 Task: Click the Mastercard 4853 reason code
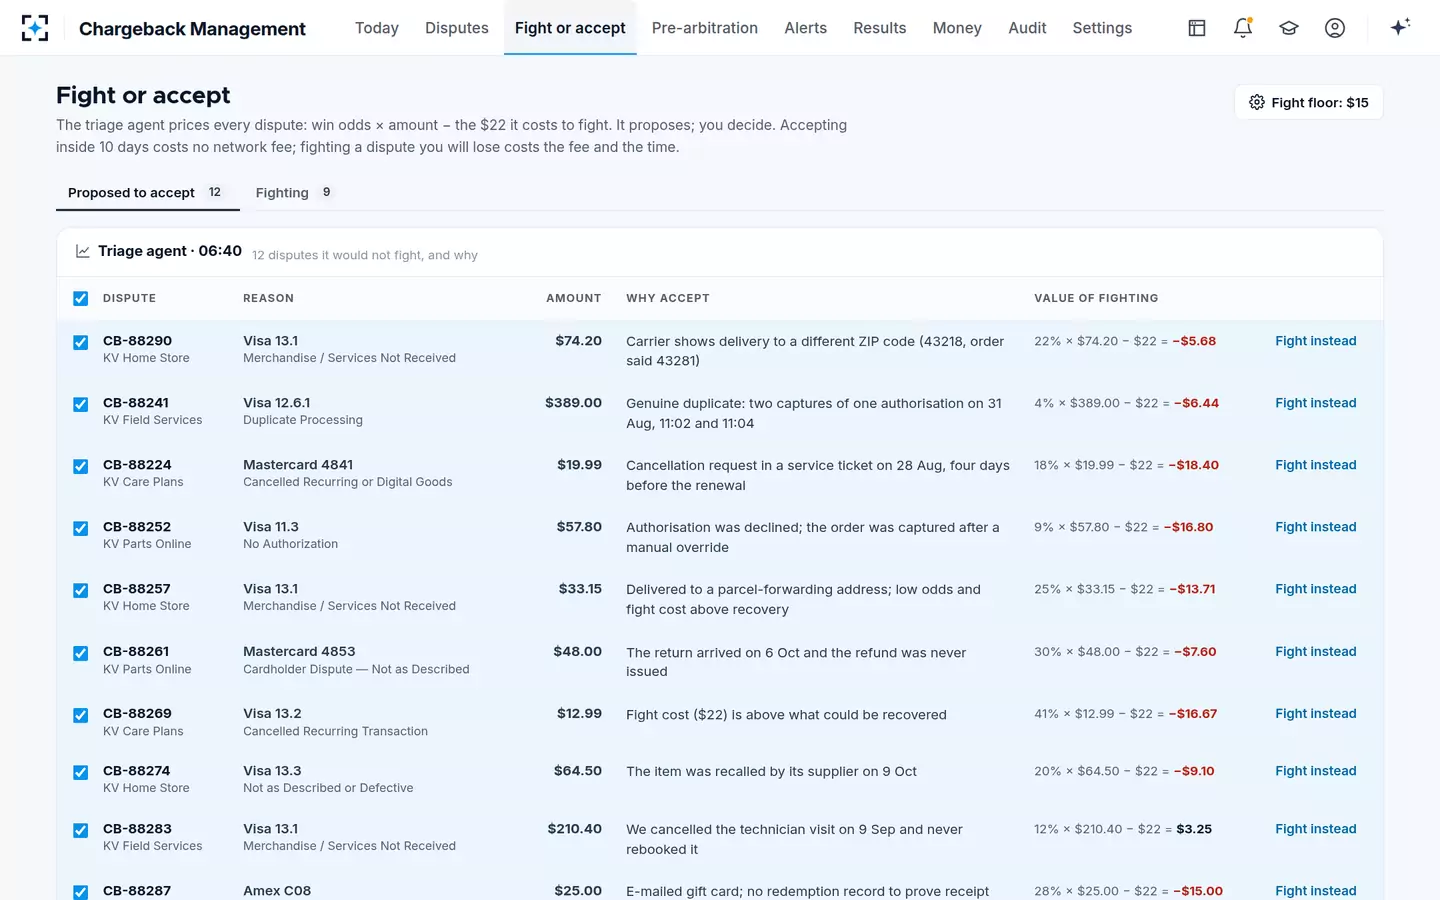(299, 651)
